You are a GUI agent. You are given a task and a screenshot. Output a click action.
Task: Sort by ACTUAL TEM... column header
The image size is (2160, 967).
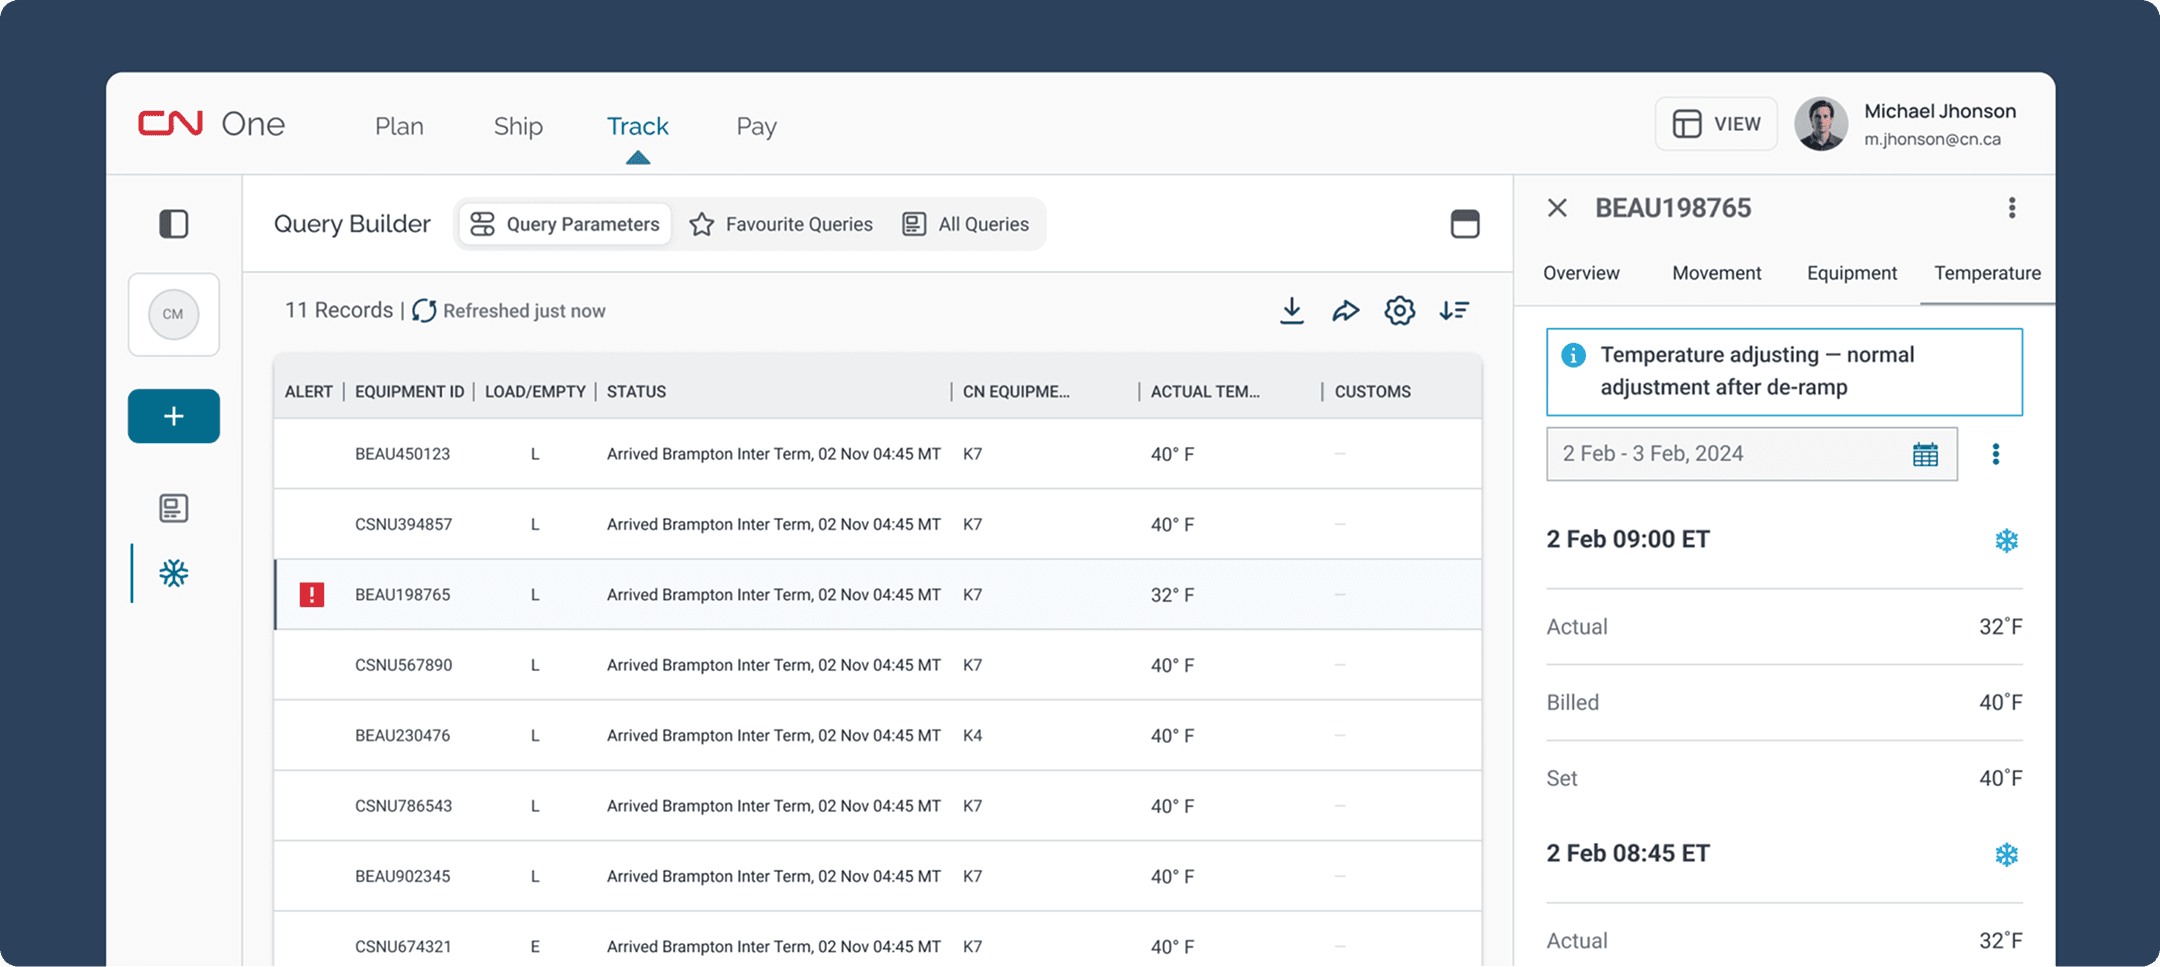pyautogui.click(x=1205, y=392)
